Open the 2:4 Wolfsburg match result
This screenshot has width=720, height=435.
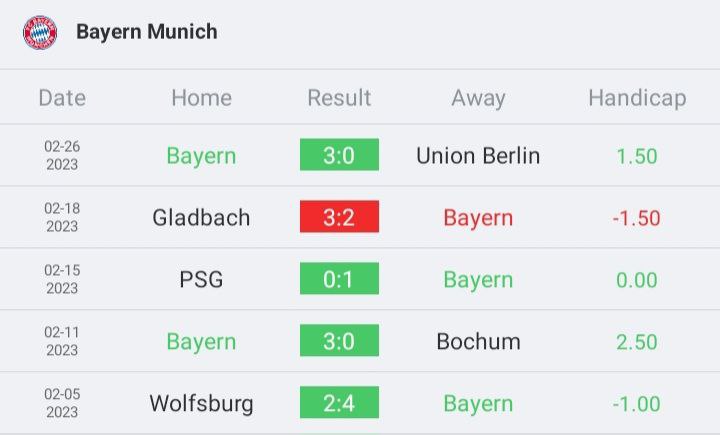coord(339,402)
